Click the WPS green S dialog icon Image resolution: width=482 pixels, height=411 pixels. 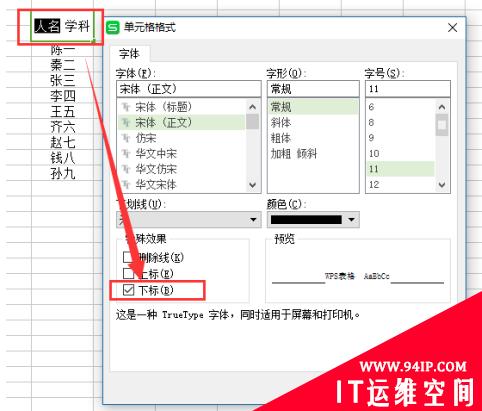(x=112, y=27)
